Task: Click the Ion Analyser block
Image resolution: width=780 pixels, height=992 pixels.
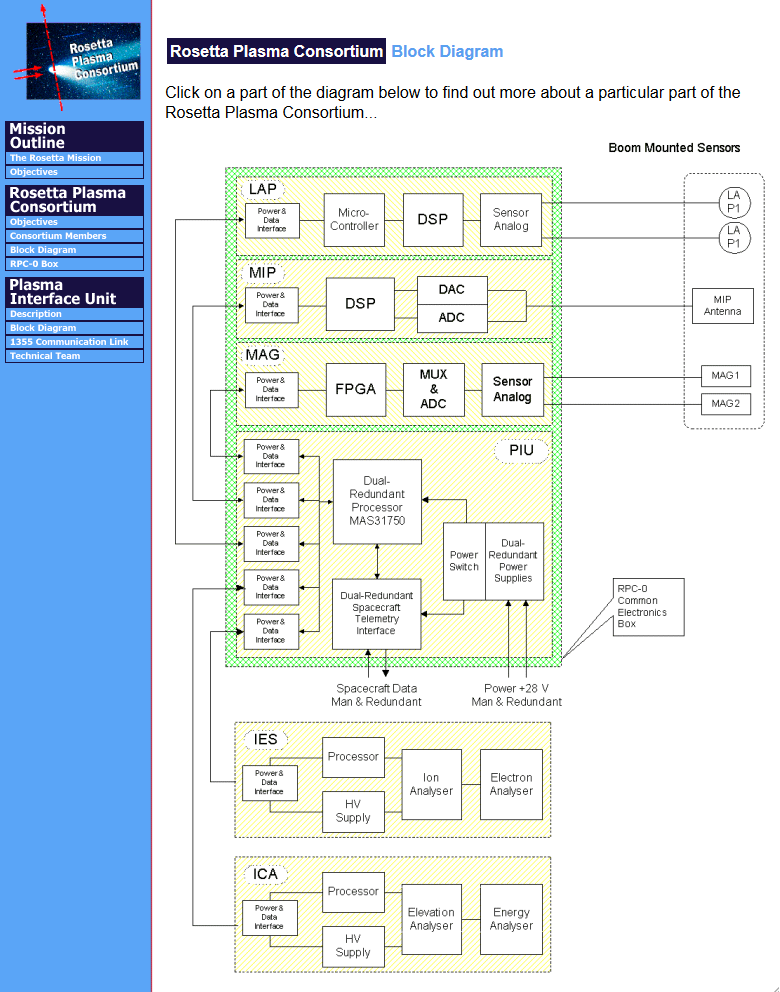Action: pos(431,784)
